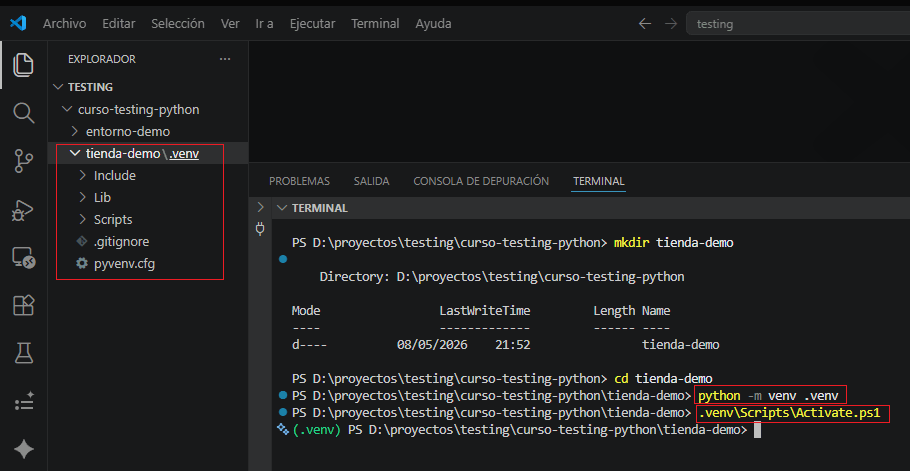Open Source Control view icon

pos(23,161)
